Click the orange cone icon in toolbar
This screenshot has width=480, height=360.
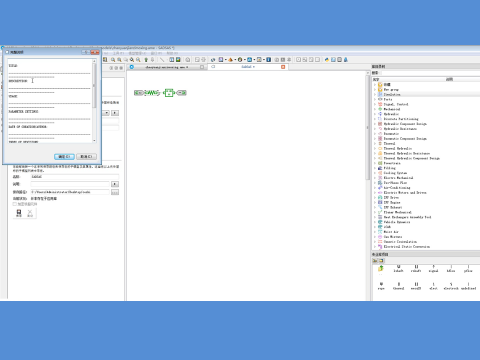click(230, 60)
